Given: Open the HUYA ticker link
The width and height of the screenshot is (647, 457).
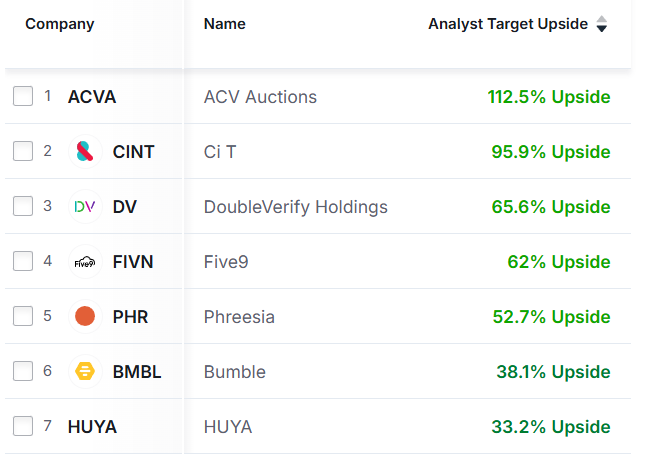Looking at the screenshot, I should click(x=92, y=427).
